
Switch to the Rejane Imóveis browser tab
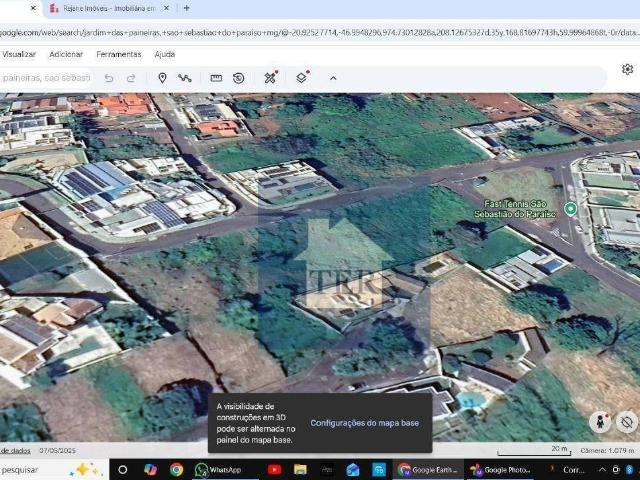[x=109, y=8]
